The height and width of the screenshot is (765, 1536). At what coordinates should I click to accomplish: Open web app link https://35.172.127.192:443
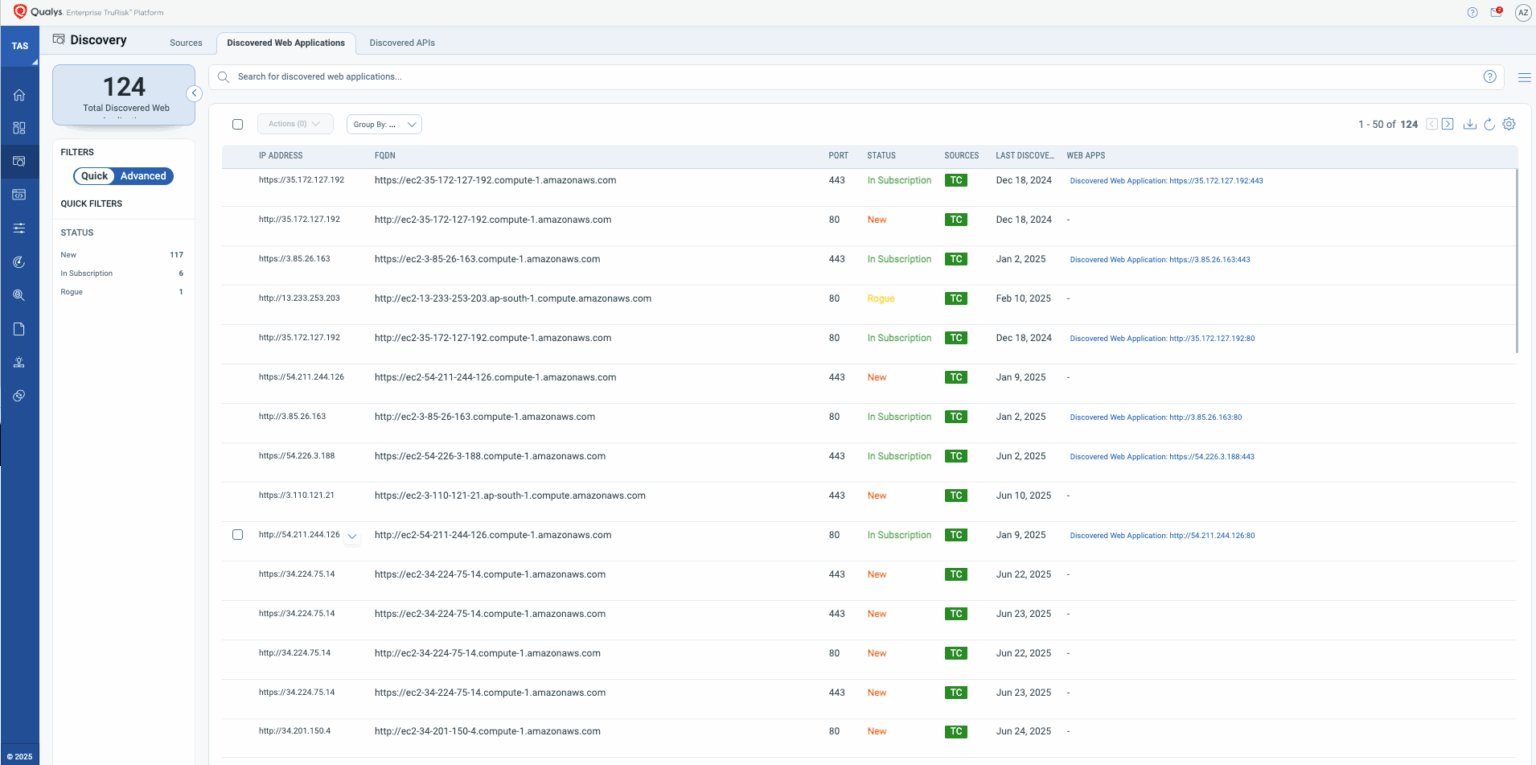tap(1167, 181)
